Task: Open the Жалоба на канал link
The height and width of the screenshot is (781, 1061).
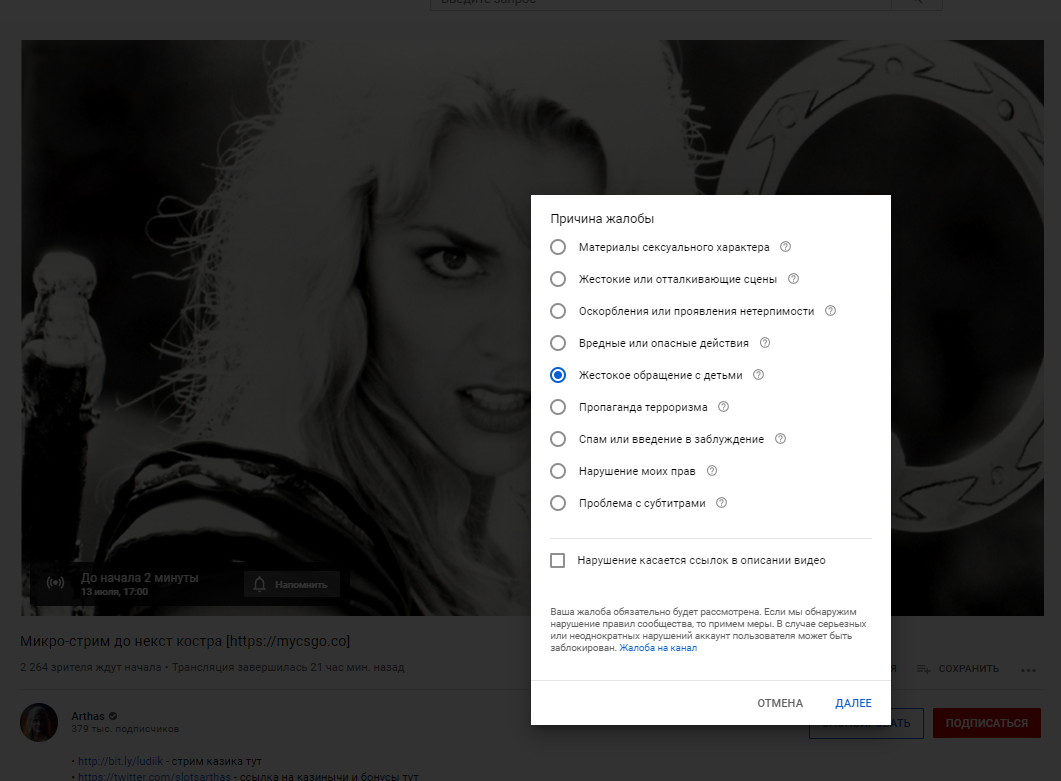Action: point(657,648)
